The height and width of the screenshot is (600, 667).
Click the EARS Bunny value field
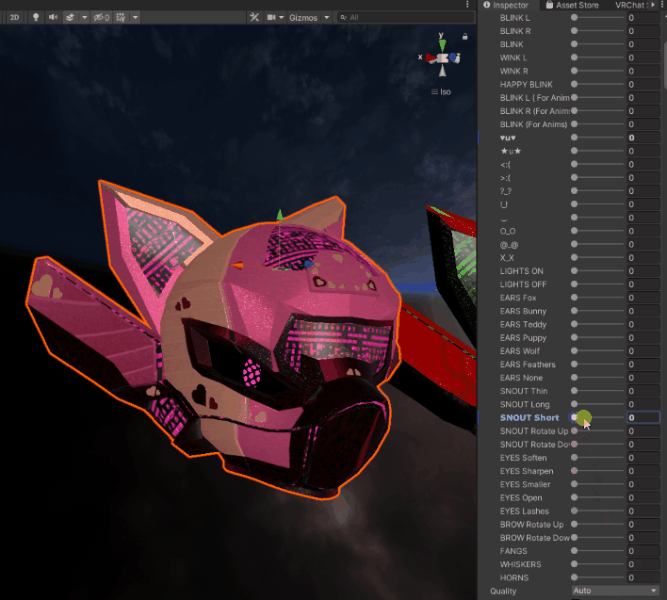[643, 311]
